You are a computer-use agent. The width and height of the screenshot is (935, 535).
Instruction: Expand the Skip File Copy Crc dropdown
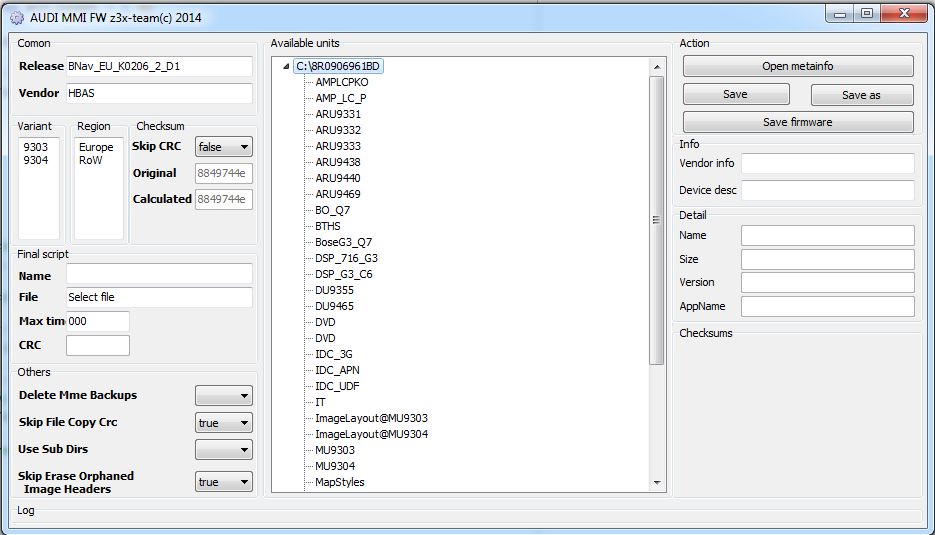(x=224, y=423)
